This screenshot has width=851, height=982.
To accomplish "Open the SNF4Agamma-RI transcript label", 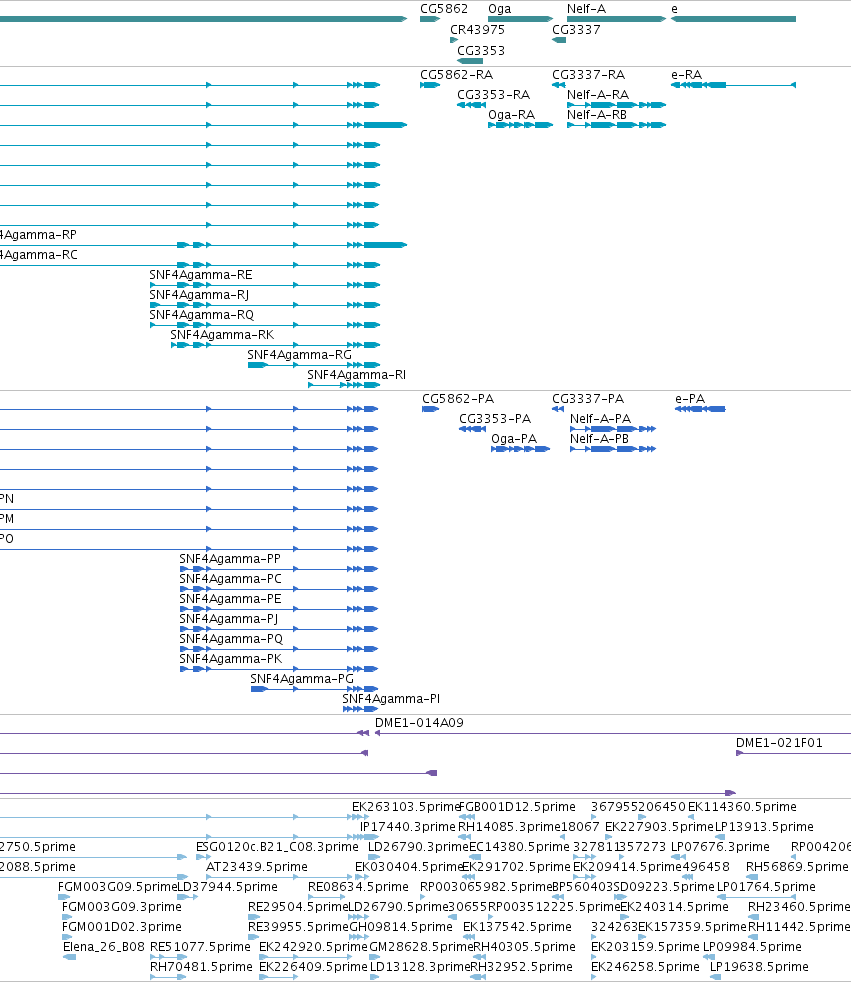I will tap(356, 375).
